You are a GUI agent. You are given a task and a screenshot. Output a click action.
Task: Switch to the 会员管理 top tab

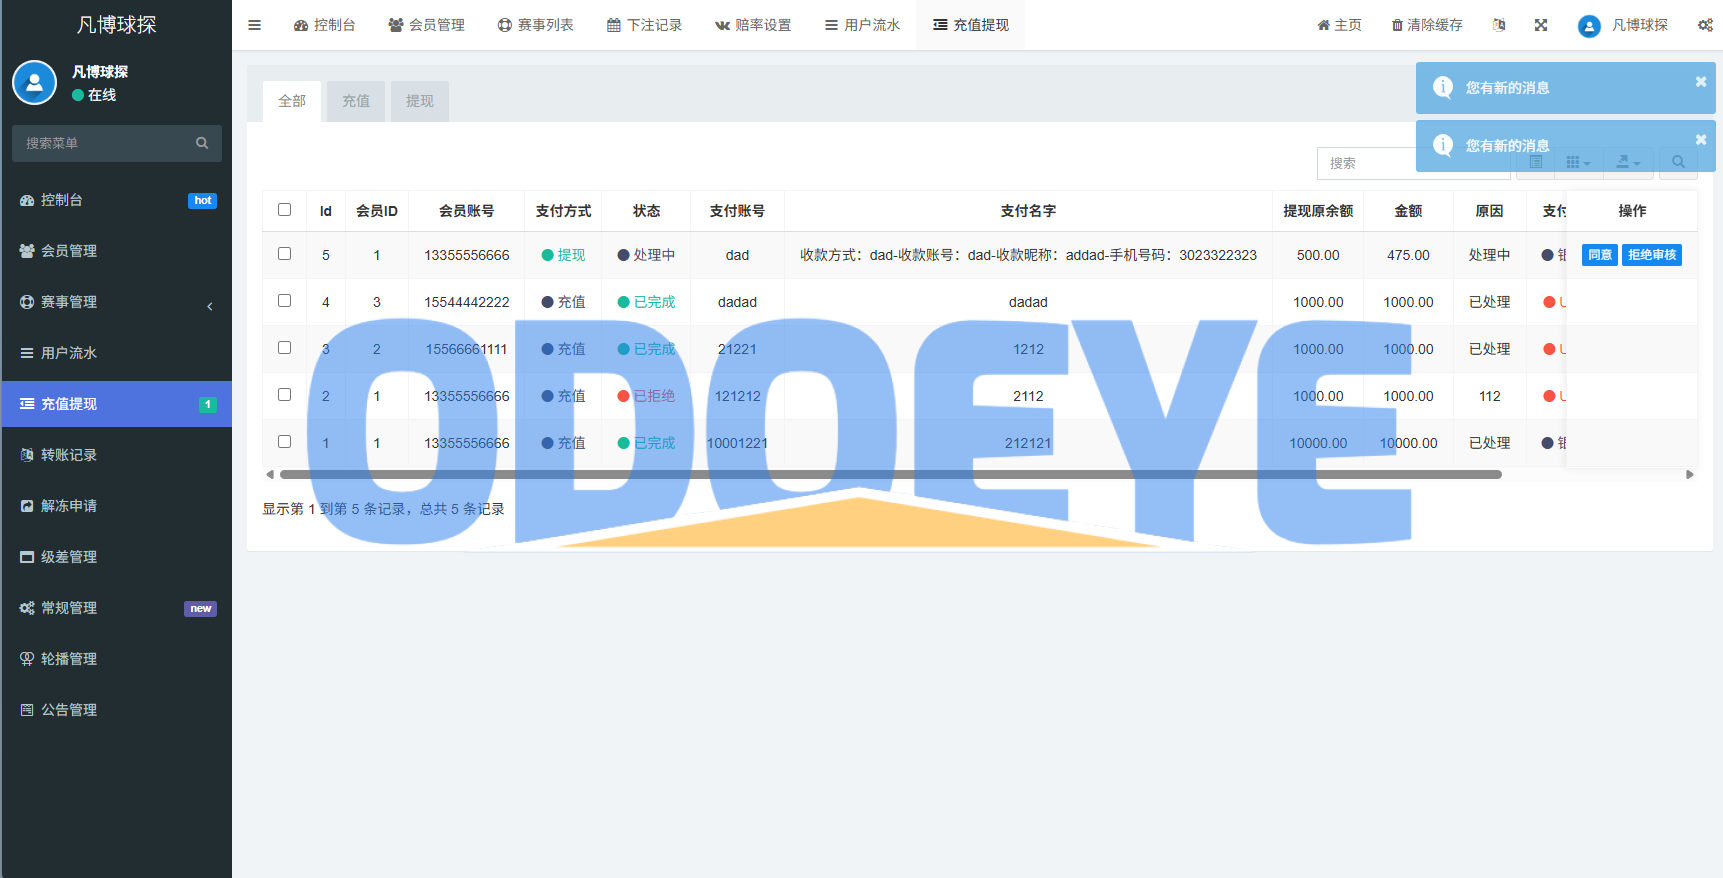427,25
